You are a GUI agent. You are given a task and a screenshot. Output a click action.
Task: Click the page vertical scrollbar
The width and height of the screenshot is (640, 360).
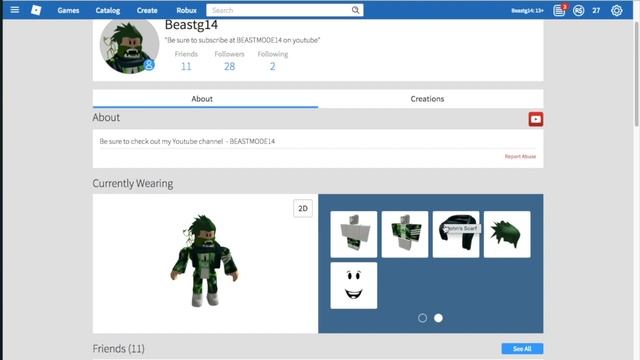[x=636, y=73]
